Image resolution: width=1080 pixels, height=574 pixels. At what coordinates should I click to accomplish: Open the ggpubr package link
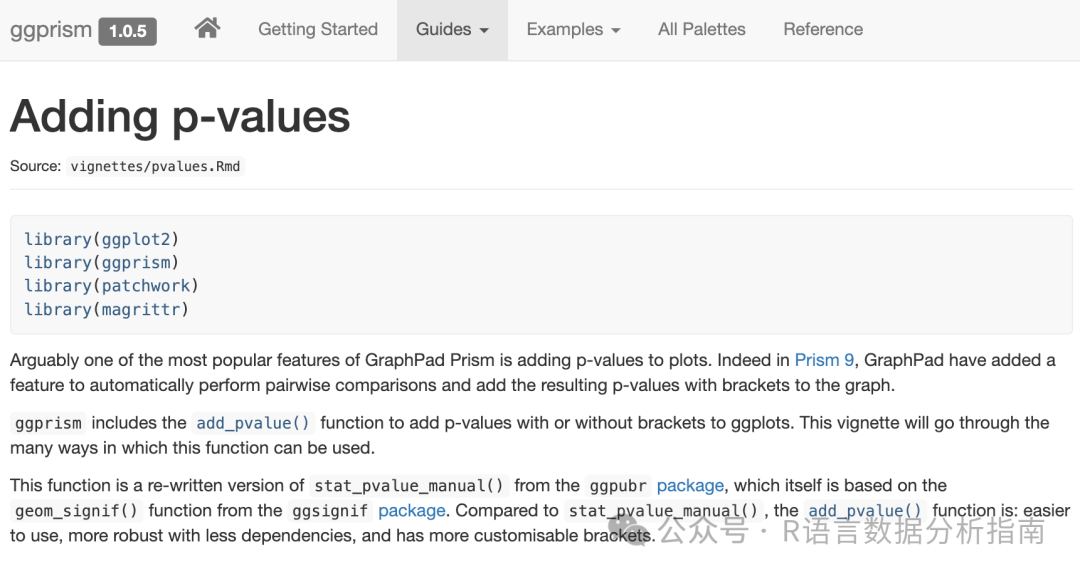coord(690,485)
